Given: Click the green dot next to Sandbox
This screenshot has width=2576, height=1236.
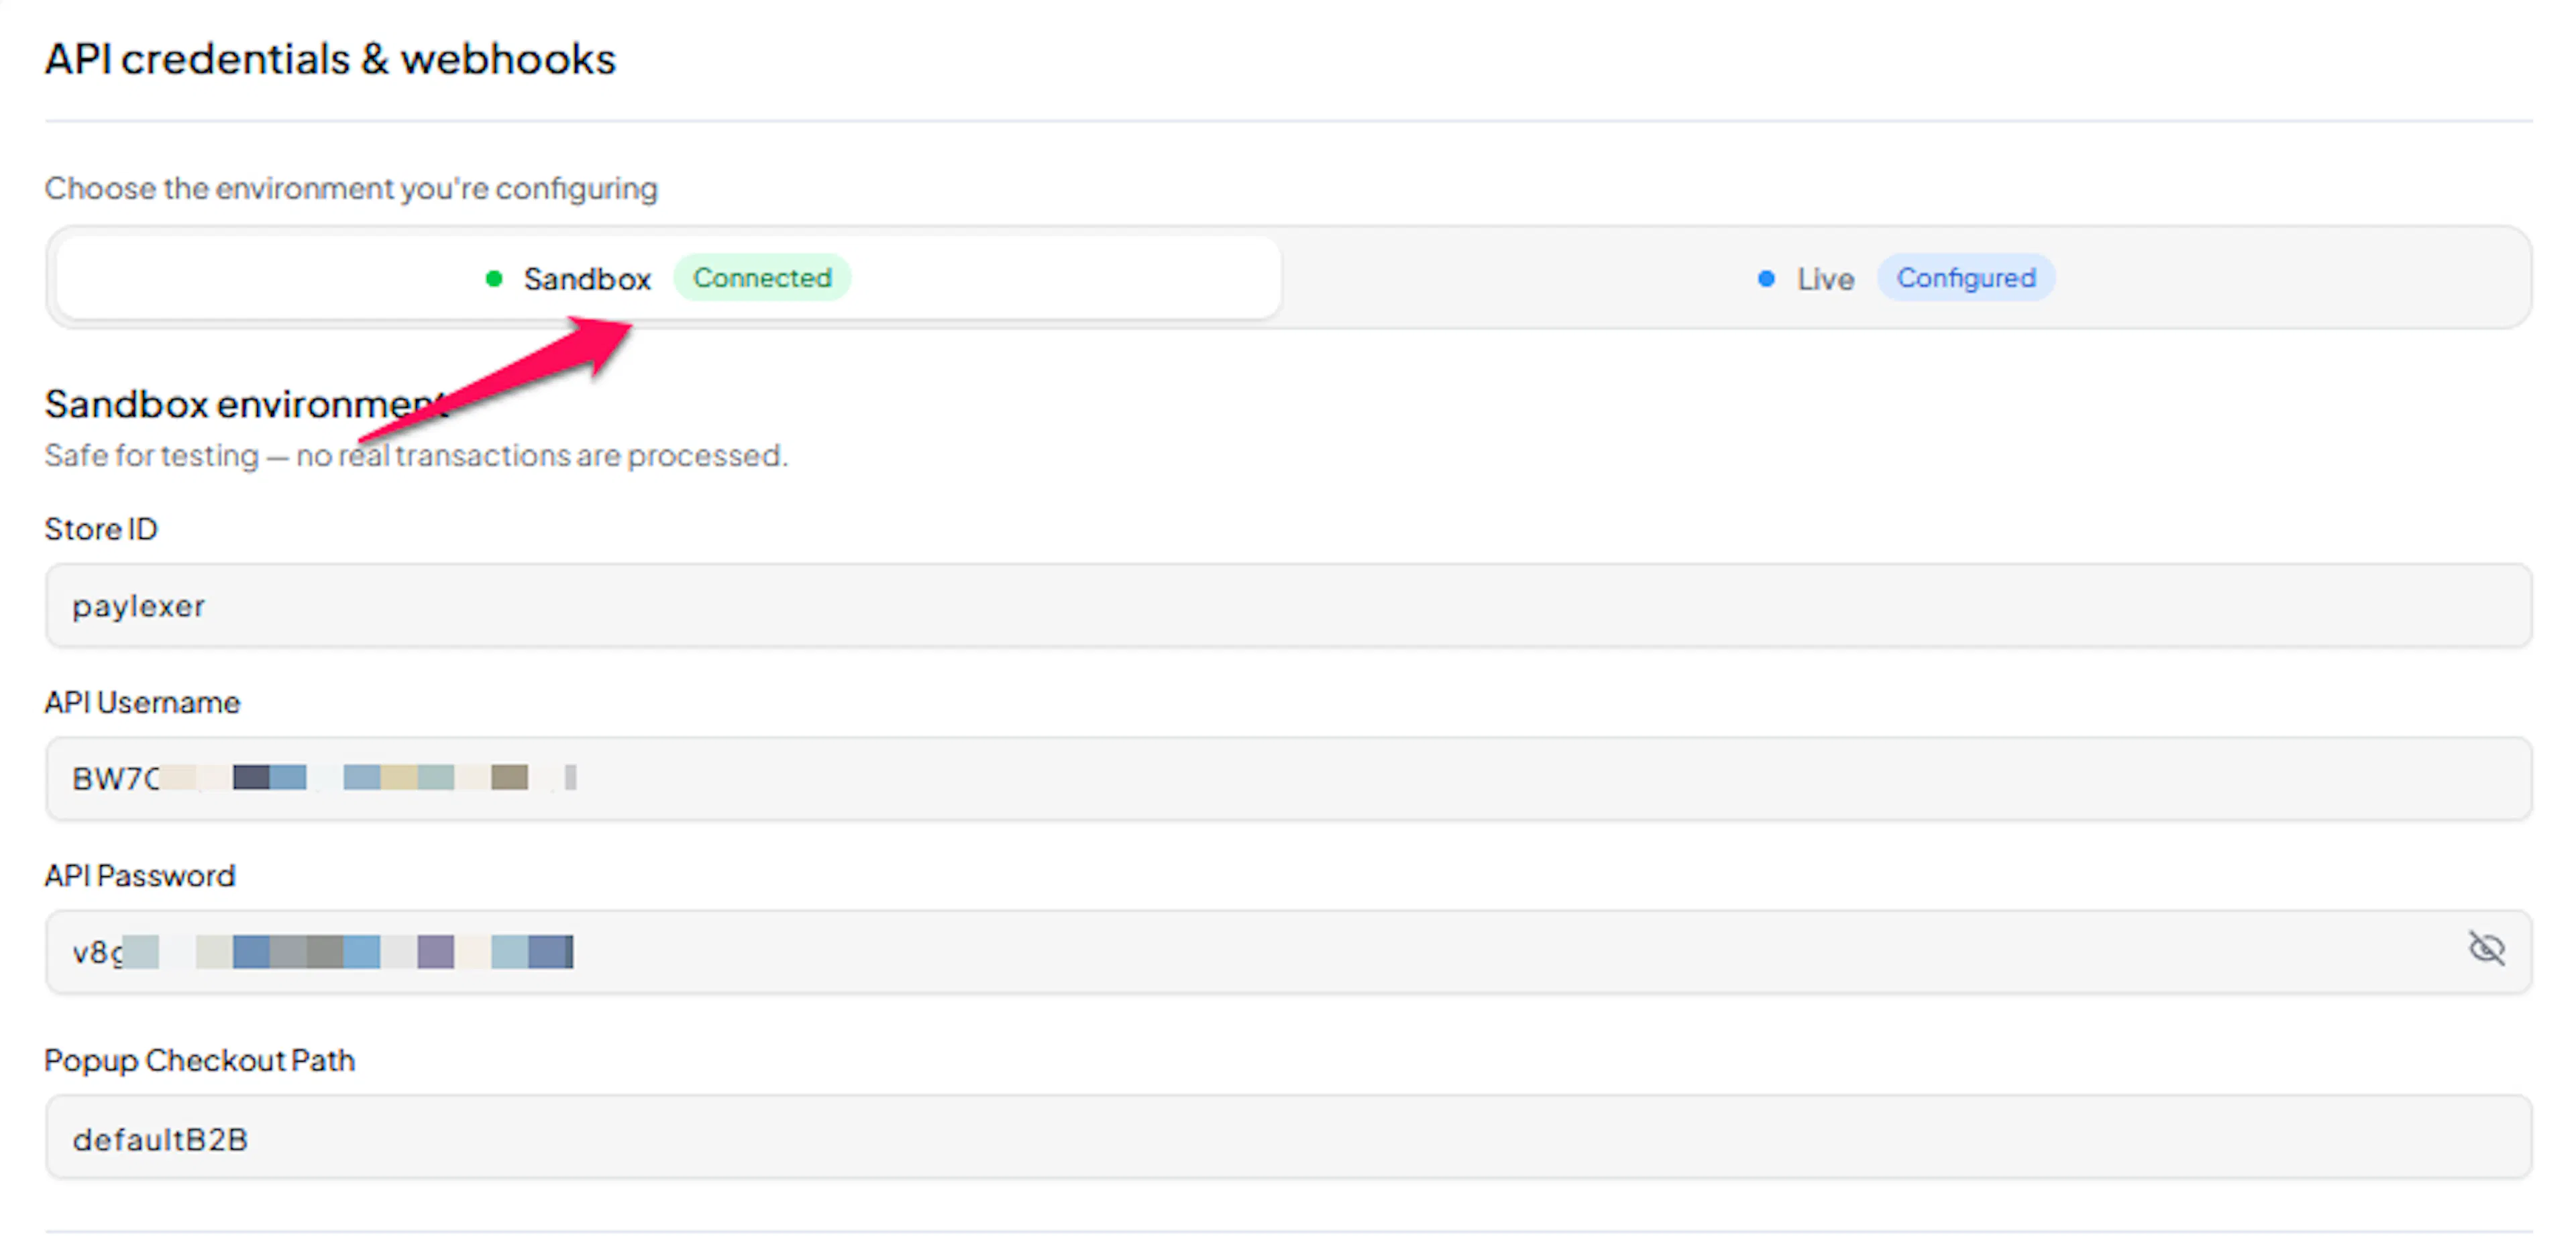Looking at the screenshot, I should [x=493, y=279].
